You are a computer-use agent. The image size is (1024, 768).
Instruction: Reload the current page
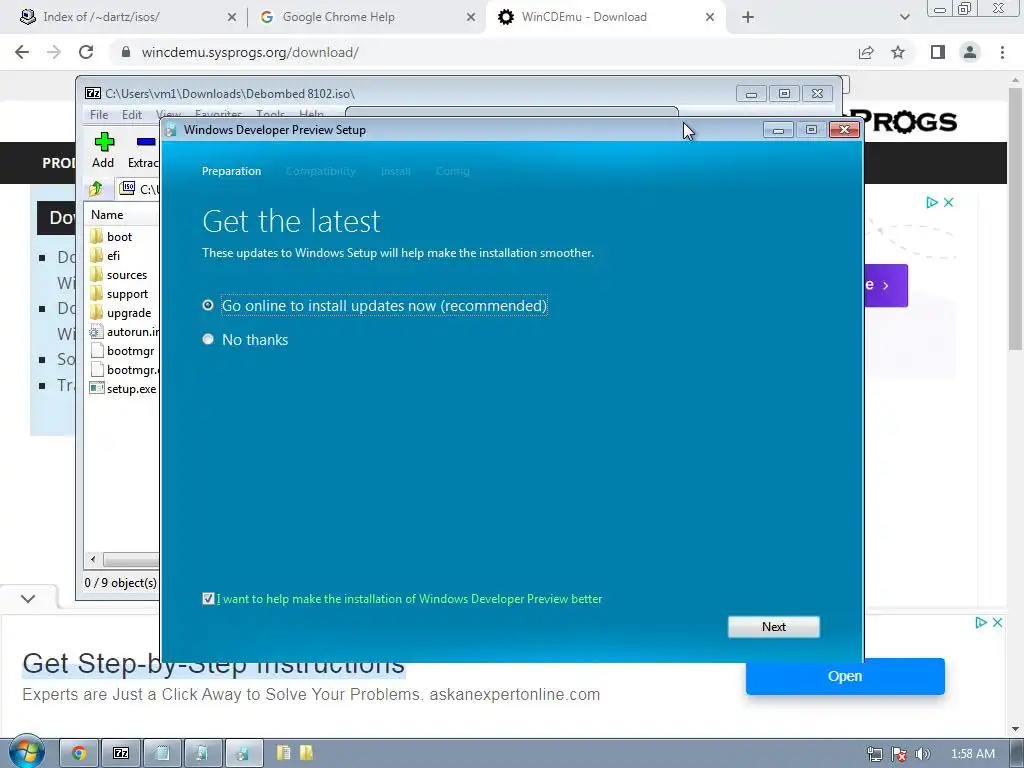(x=86, y=52)
